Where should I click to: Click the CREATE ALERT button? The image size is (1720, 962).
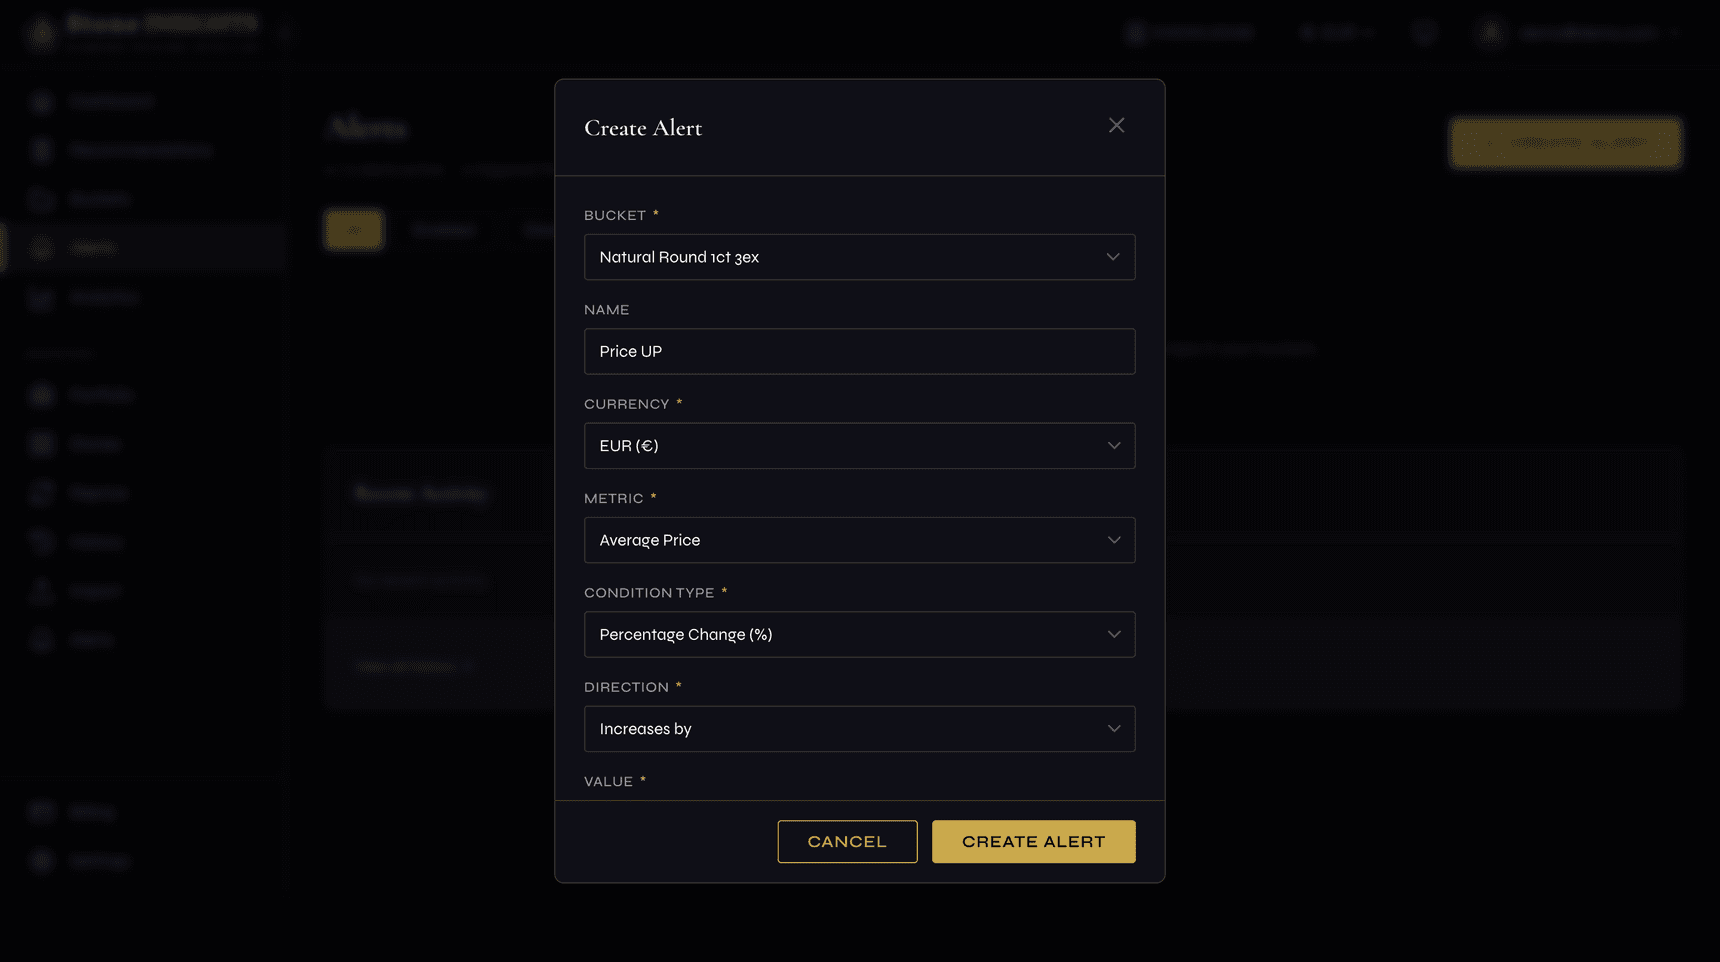pos(1033,841)
